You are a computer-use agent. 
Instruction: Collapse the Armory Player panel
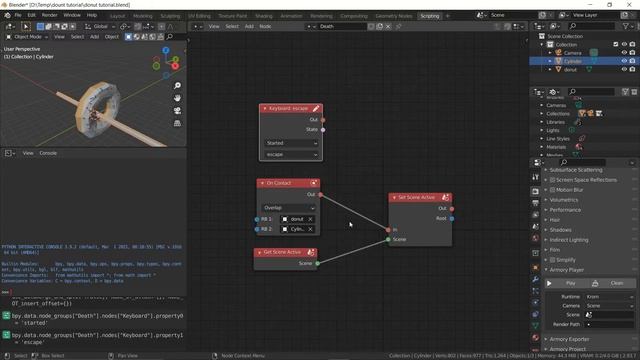(567, 270)
